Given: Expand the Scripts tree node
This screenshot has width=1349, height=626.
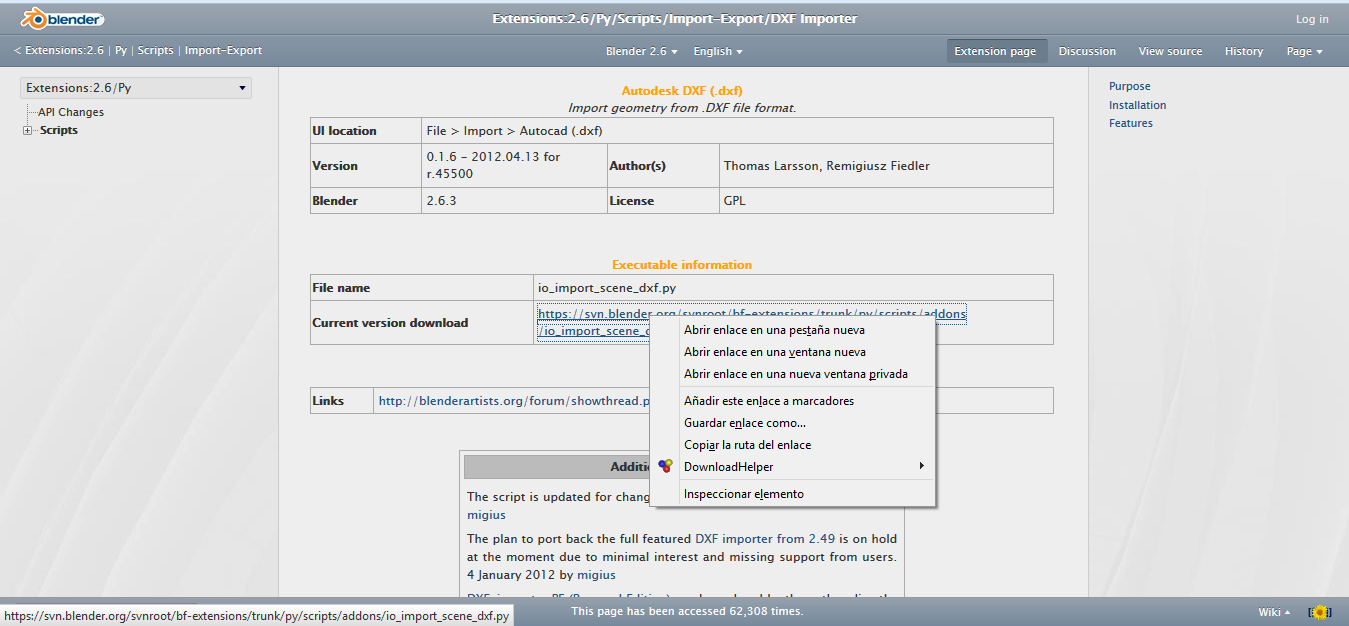Looking at the screenshot, I should click(x=28, y=131).
